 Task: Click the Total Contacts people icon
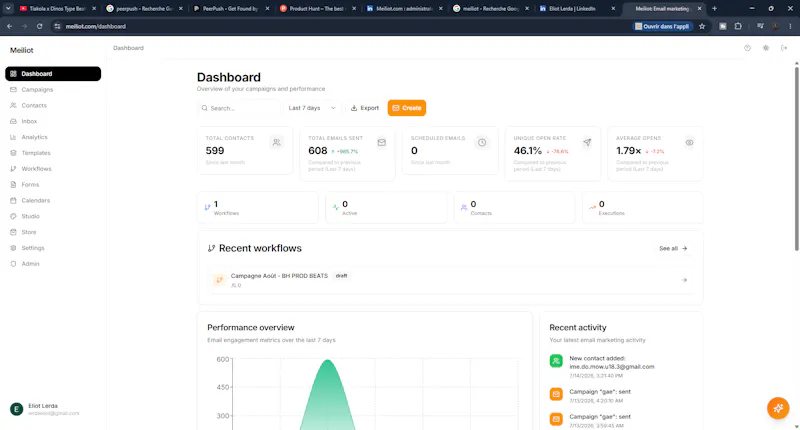pos(277,142)
